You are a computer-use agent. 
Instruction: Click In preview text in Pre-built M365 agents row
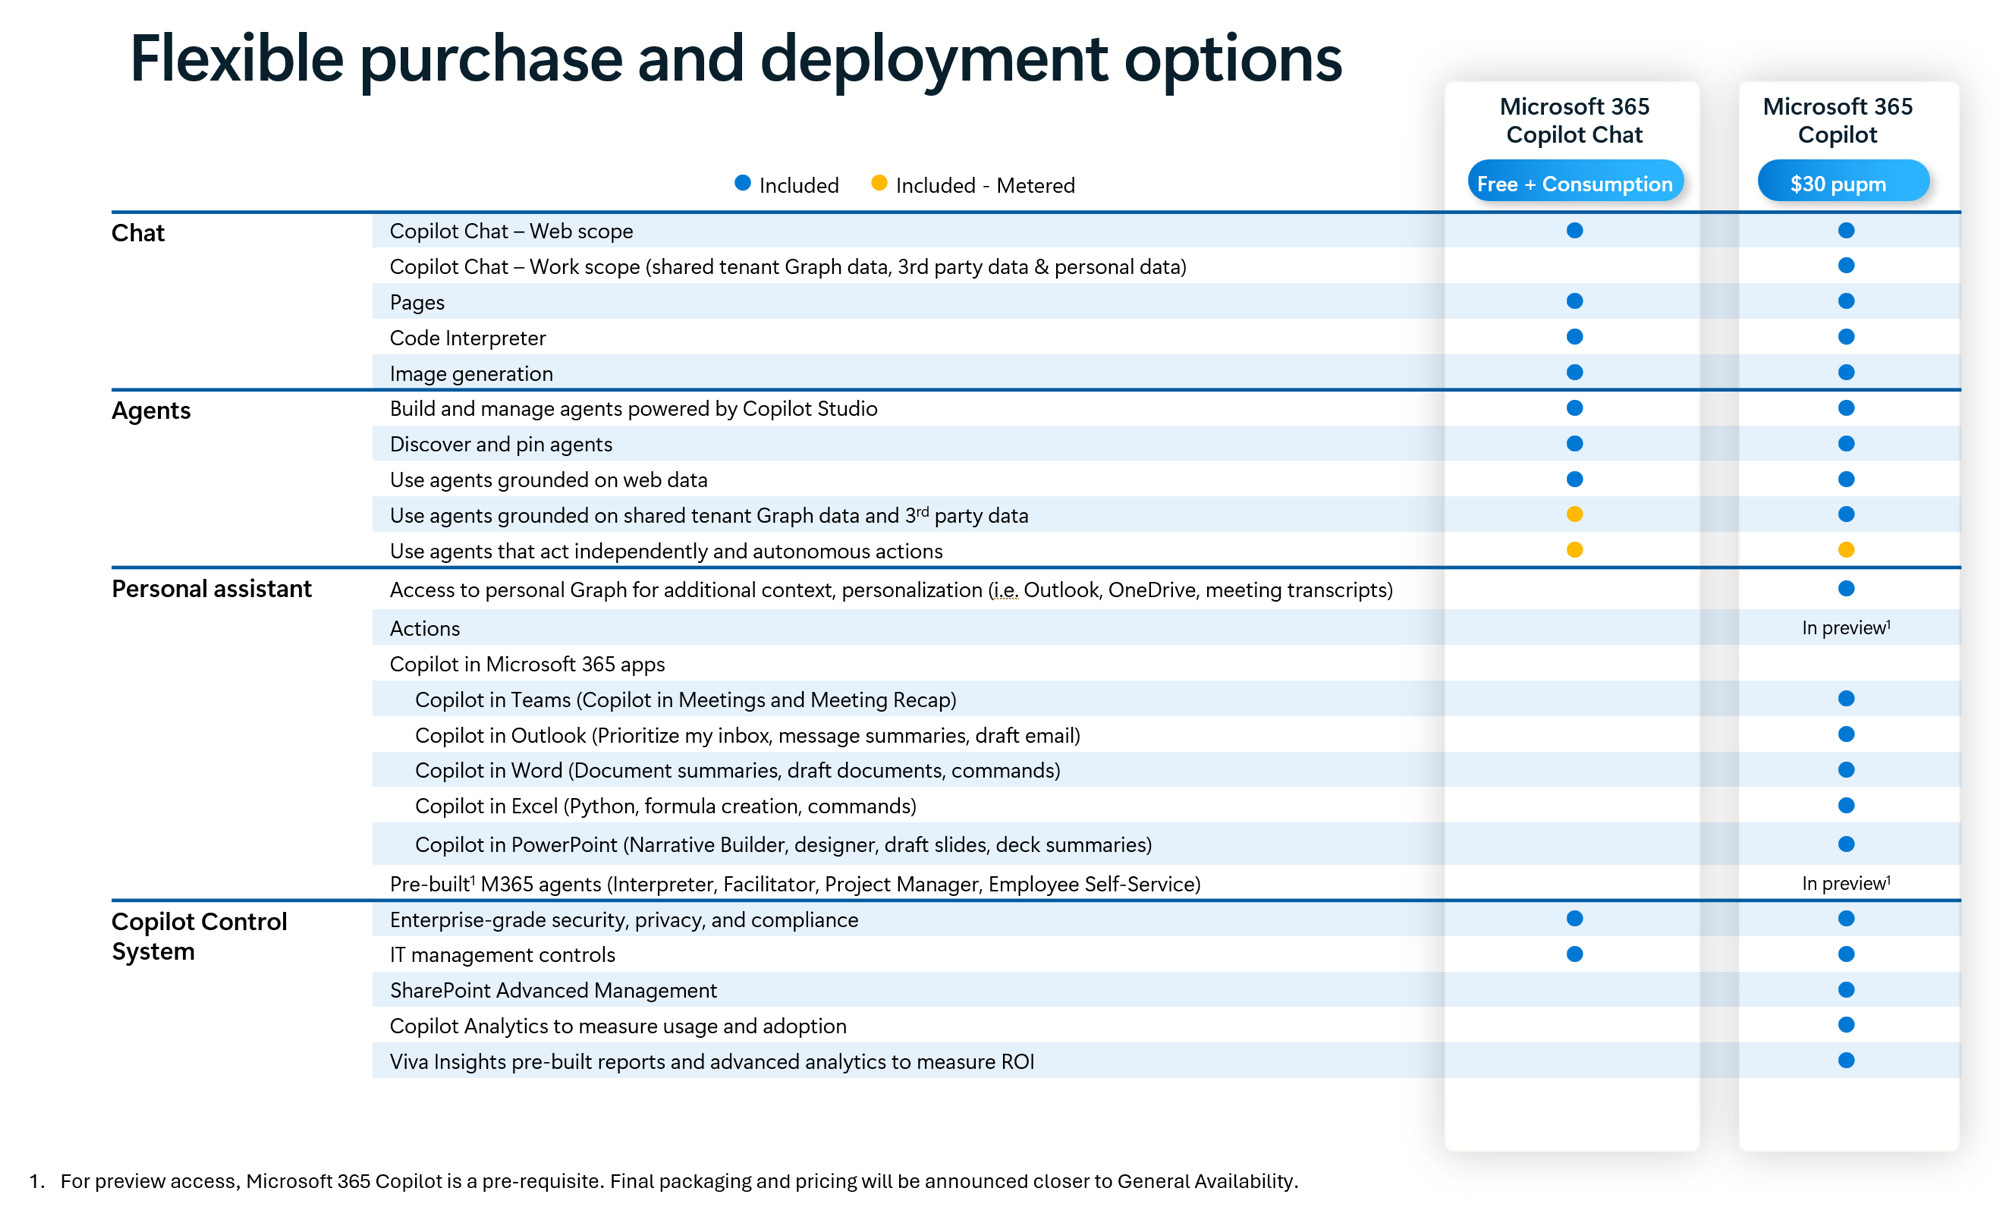tap(1846, 884)
